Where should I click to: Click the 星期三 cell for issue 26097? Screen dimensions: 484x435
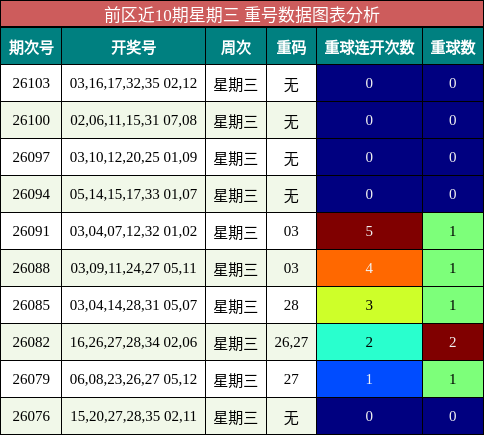[x=236, y=157]
